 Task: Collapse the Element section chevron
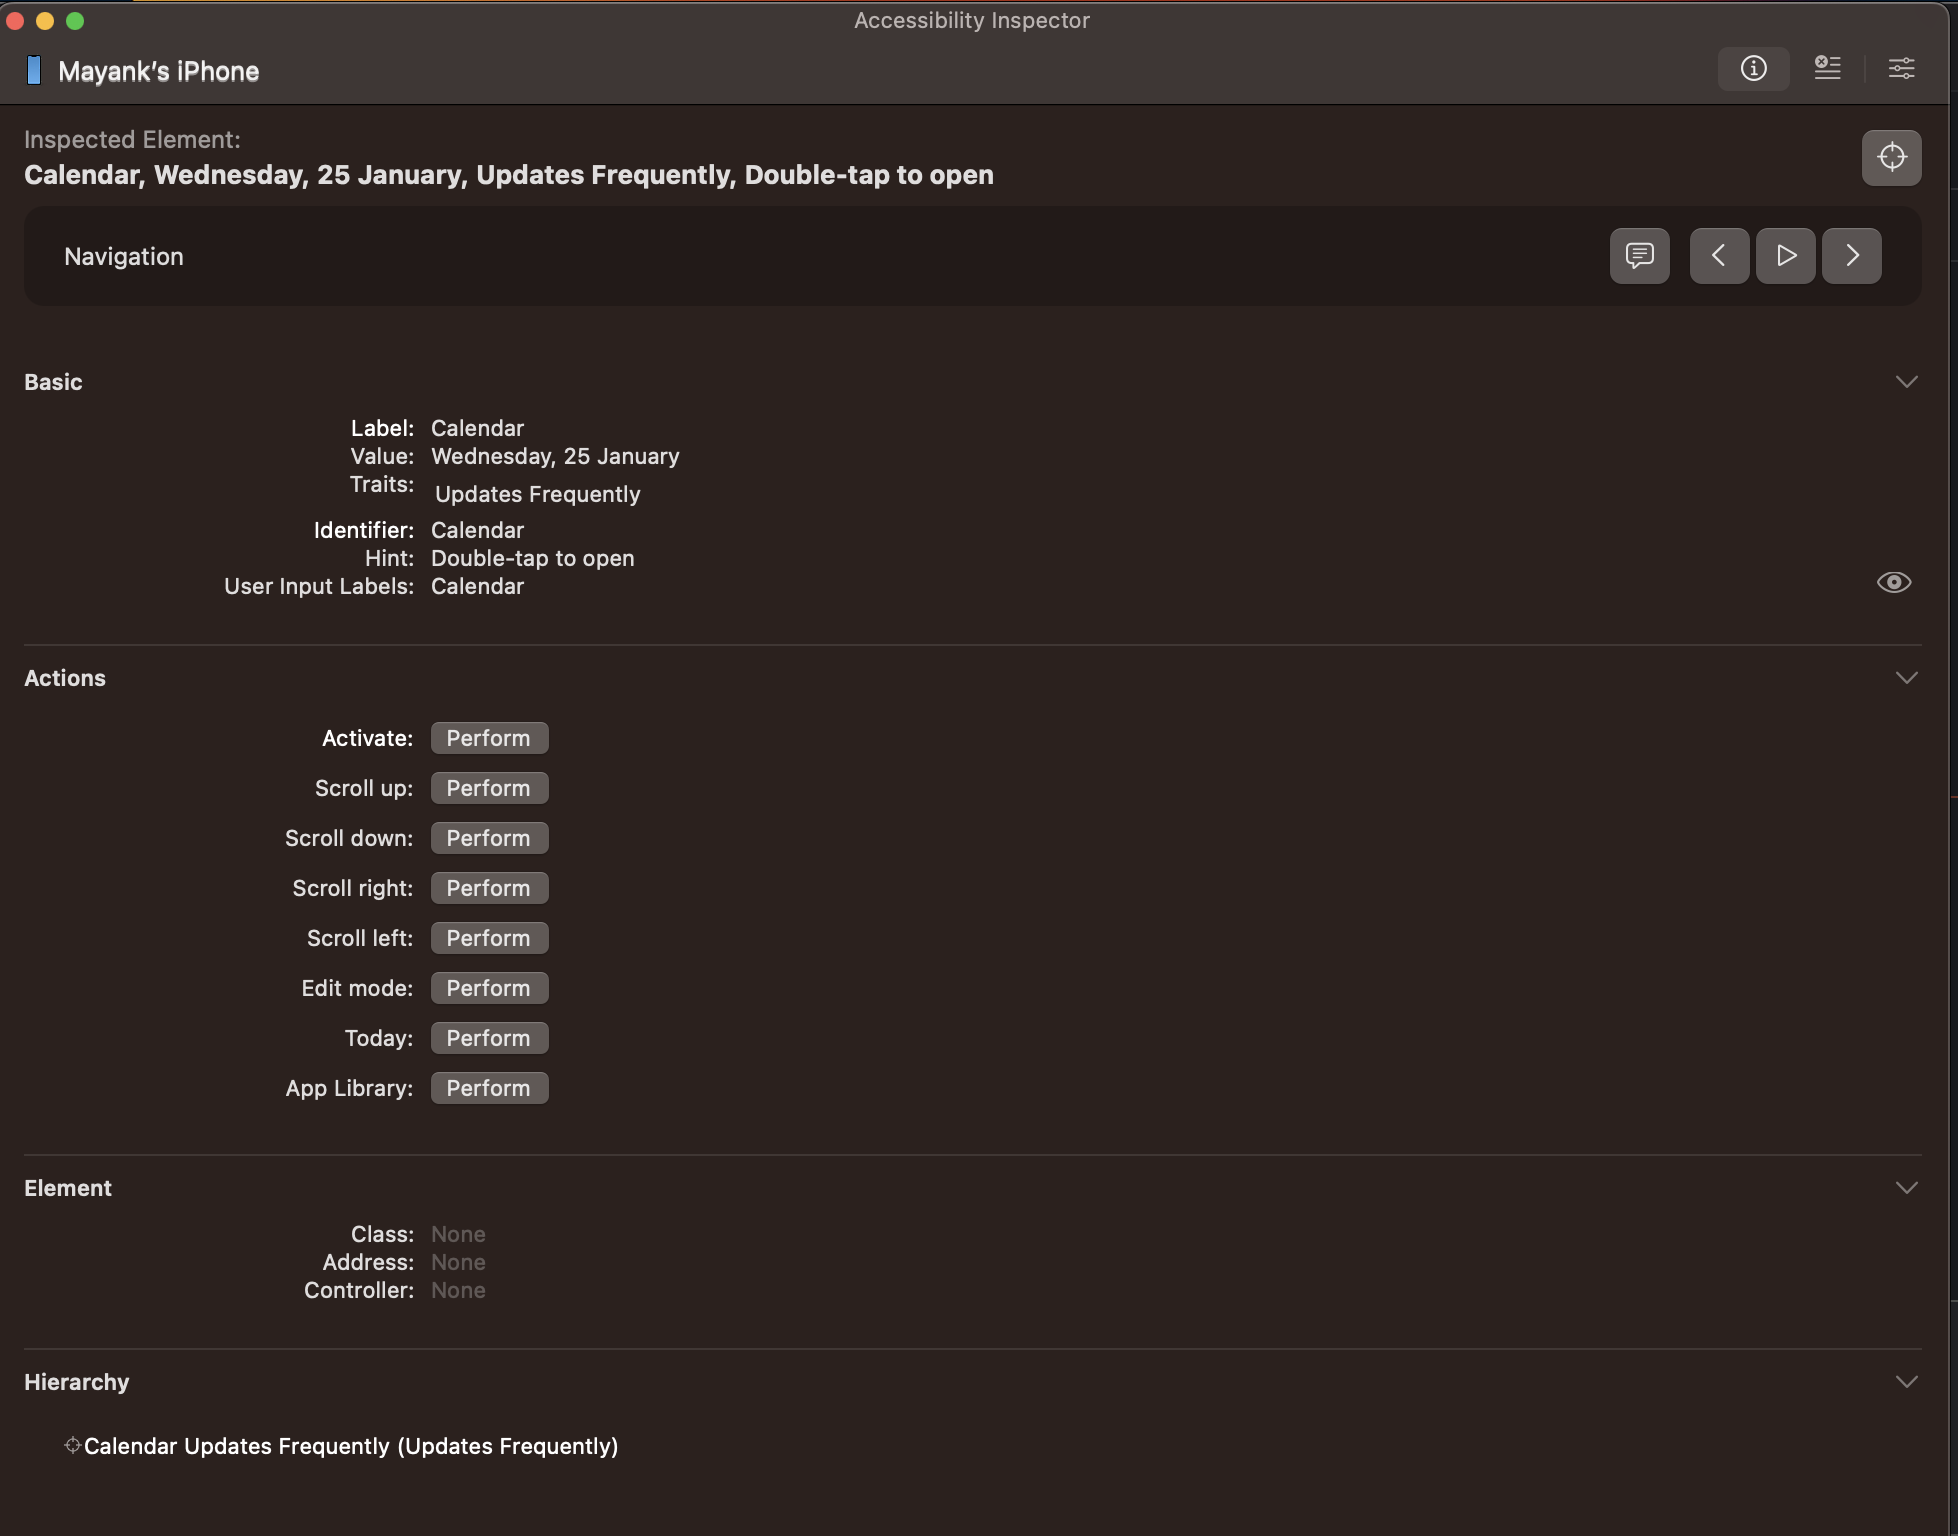click(1906, 1188)
